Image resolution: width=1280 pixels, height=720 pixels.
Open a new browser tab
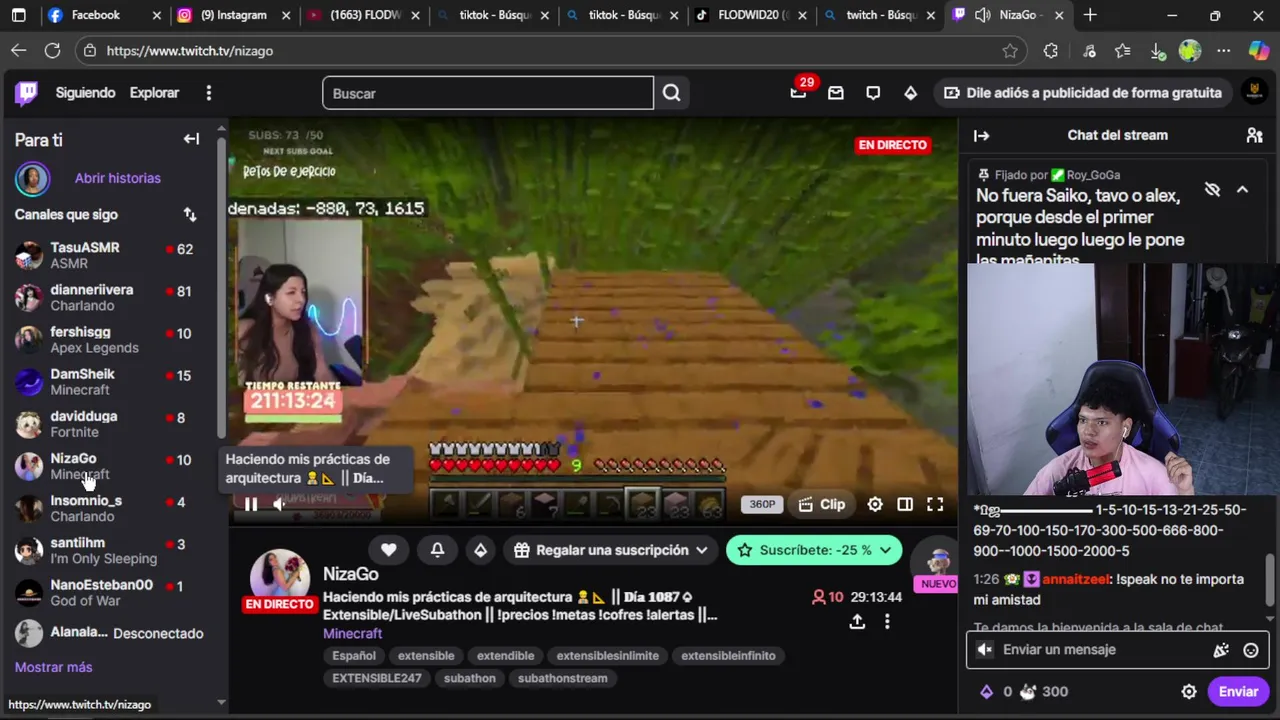click(x=1090, y=15)
